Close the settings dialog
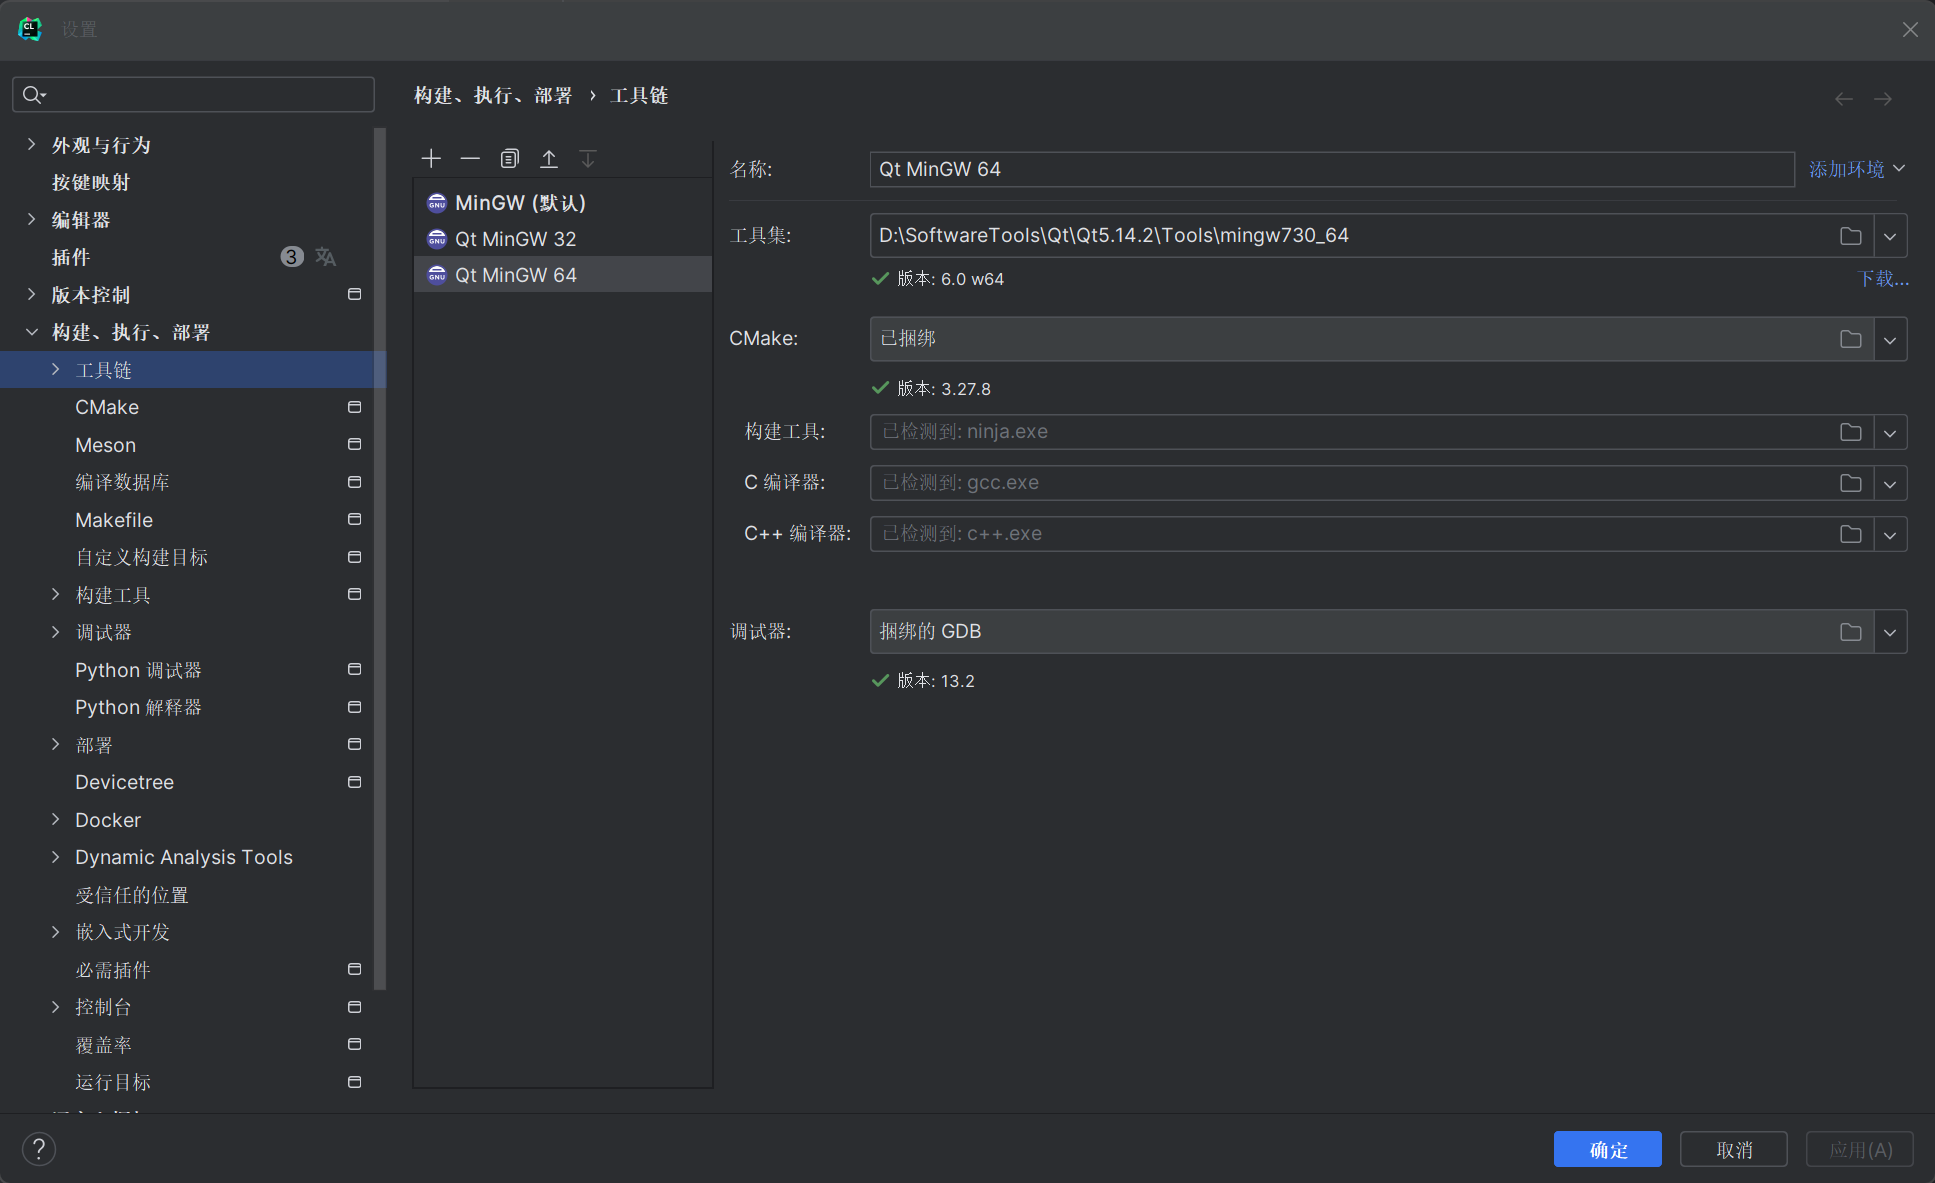 pos(1910,29)
